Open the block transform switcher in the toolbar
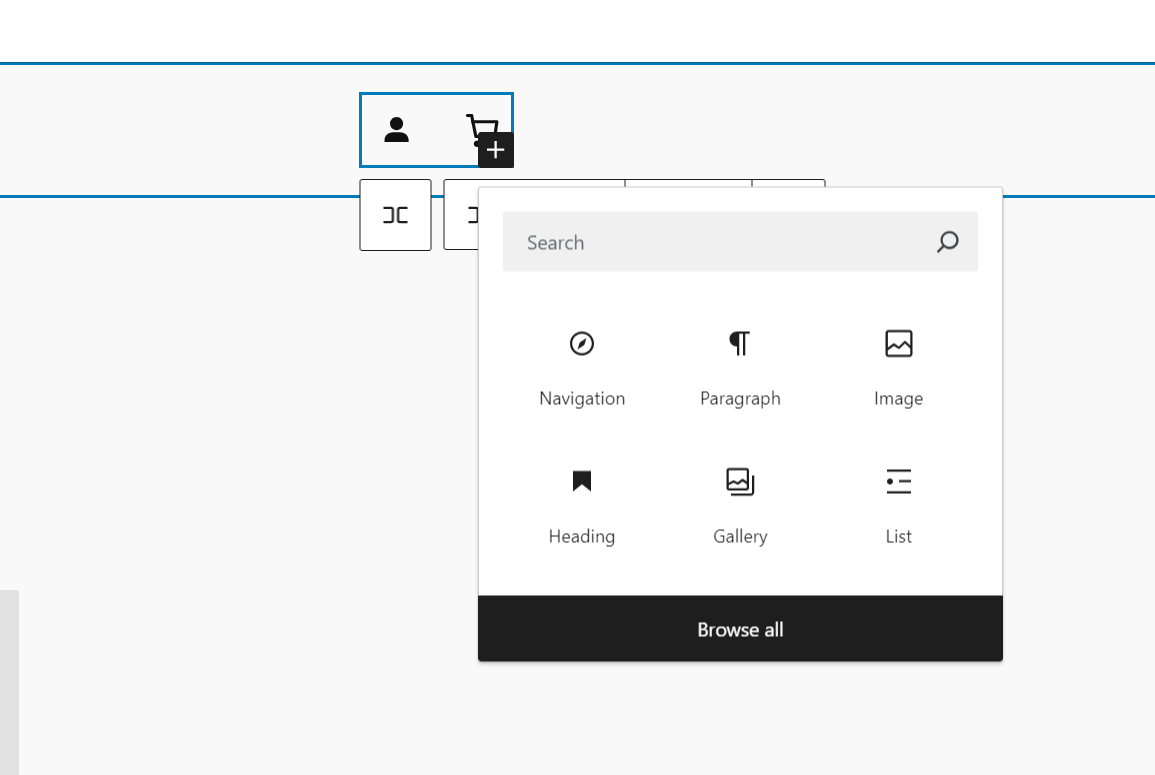The height and width of the screenshot is (775, 1155). [x=395, y=215]
